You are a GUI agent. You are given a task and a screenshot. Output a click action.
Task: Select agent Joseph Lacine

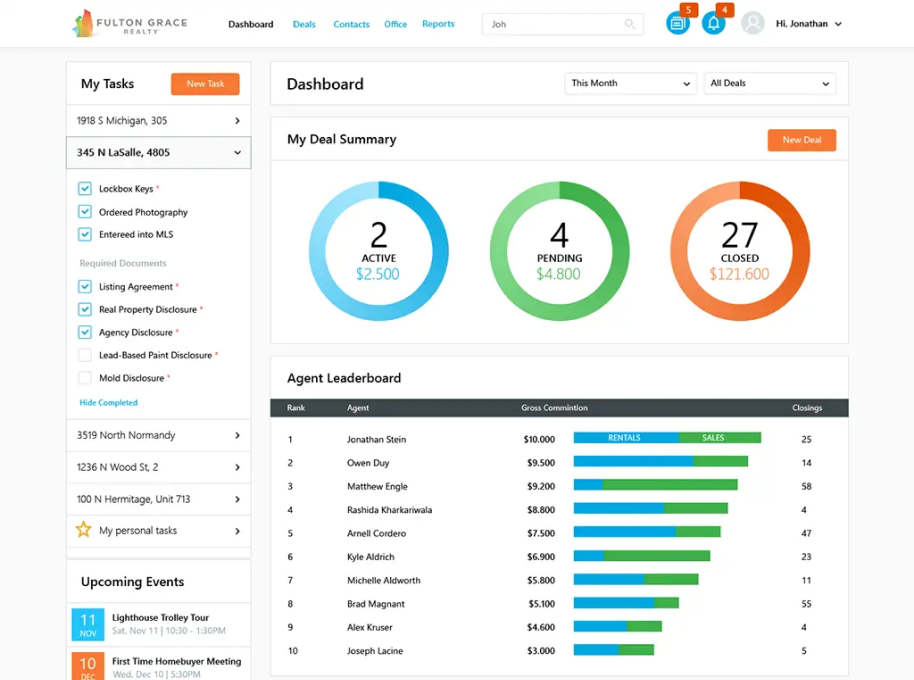(375, 651)
